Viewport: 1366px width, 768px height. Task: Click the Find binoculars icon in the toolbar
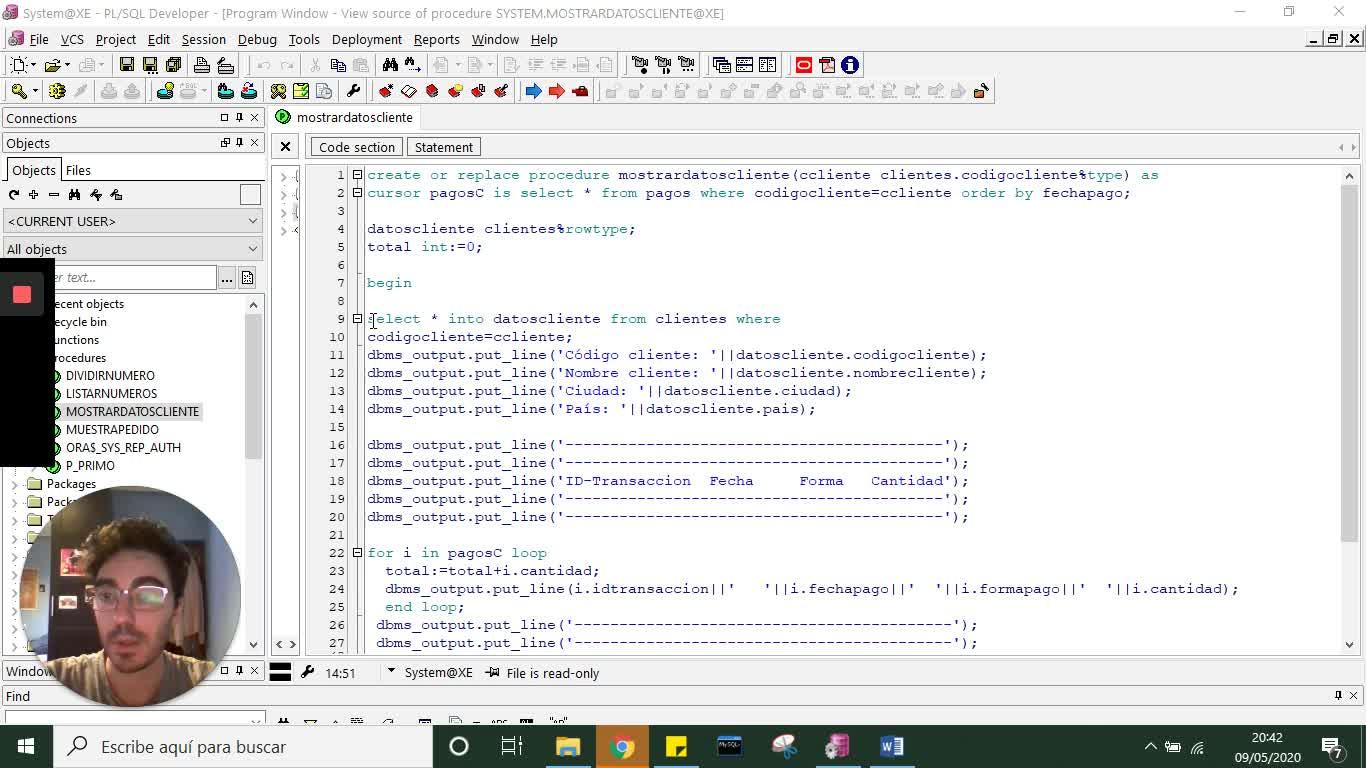(x=390, y=65)
